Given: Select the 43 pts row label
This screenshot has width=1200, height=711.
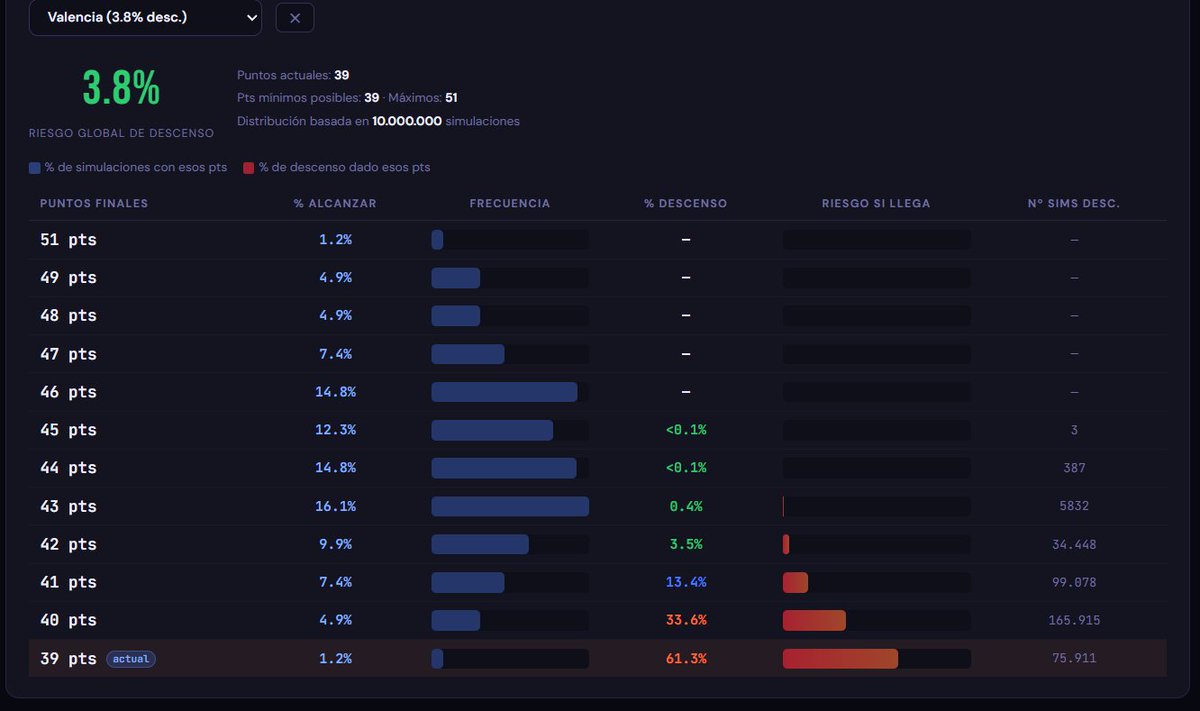Looking at the screenshot, I should tap(68, 507).
